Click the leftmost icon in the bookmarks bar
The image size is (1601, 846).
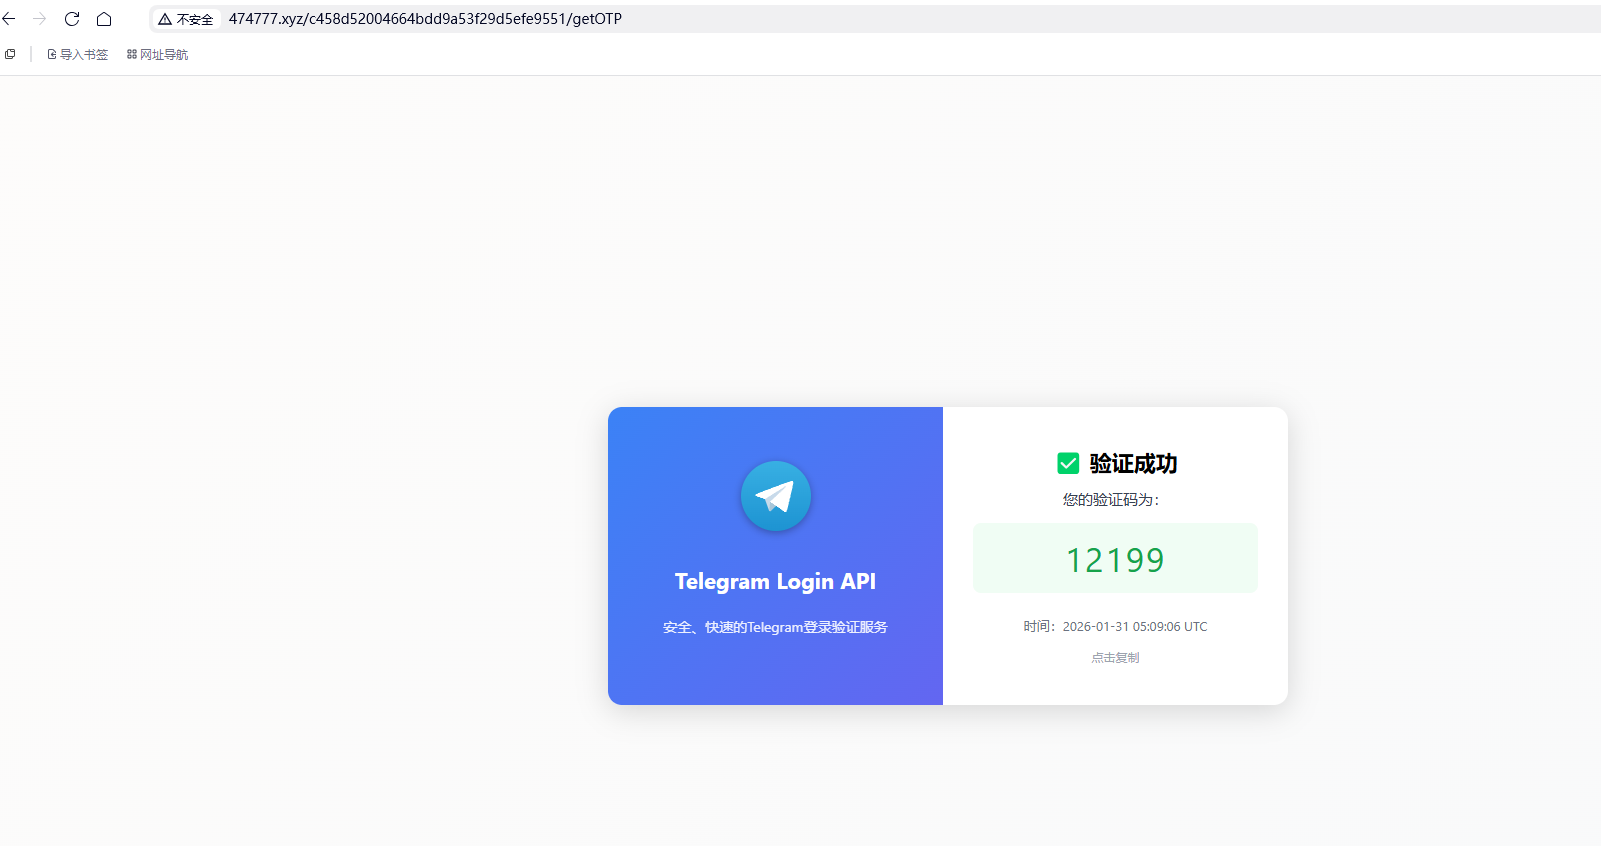(10, 54)
